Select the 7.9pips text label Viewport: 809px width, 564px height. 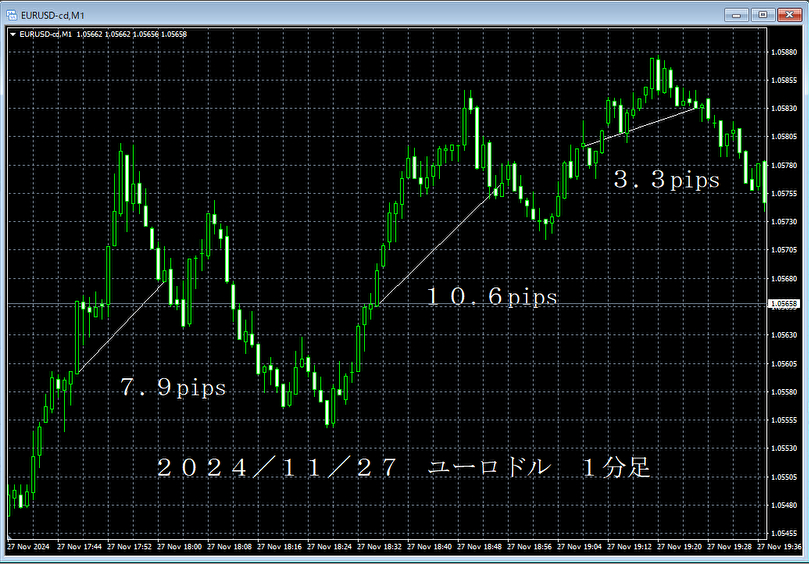(x=173, y=389)
